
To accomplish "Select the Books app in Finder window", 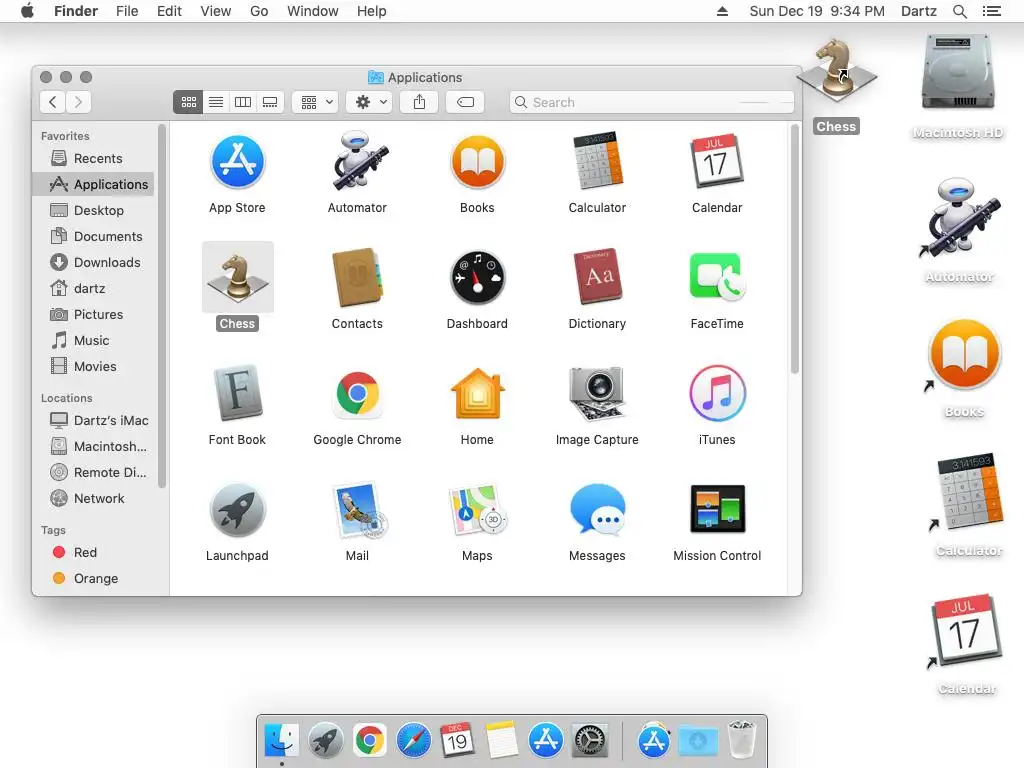I will click(x=477, y=161).
